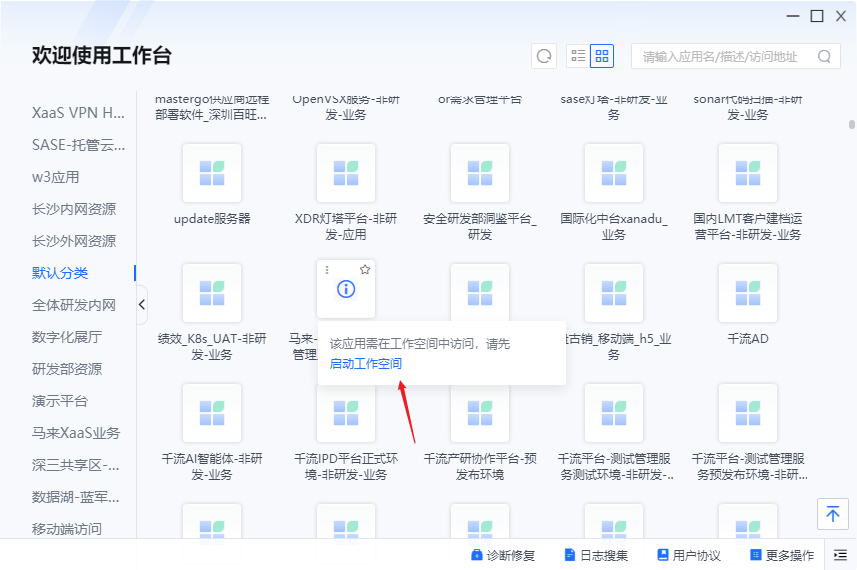
Task: Open 用户协议 from the bottom bar
Action: 688,555
